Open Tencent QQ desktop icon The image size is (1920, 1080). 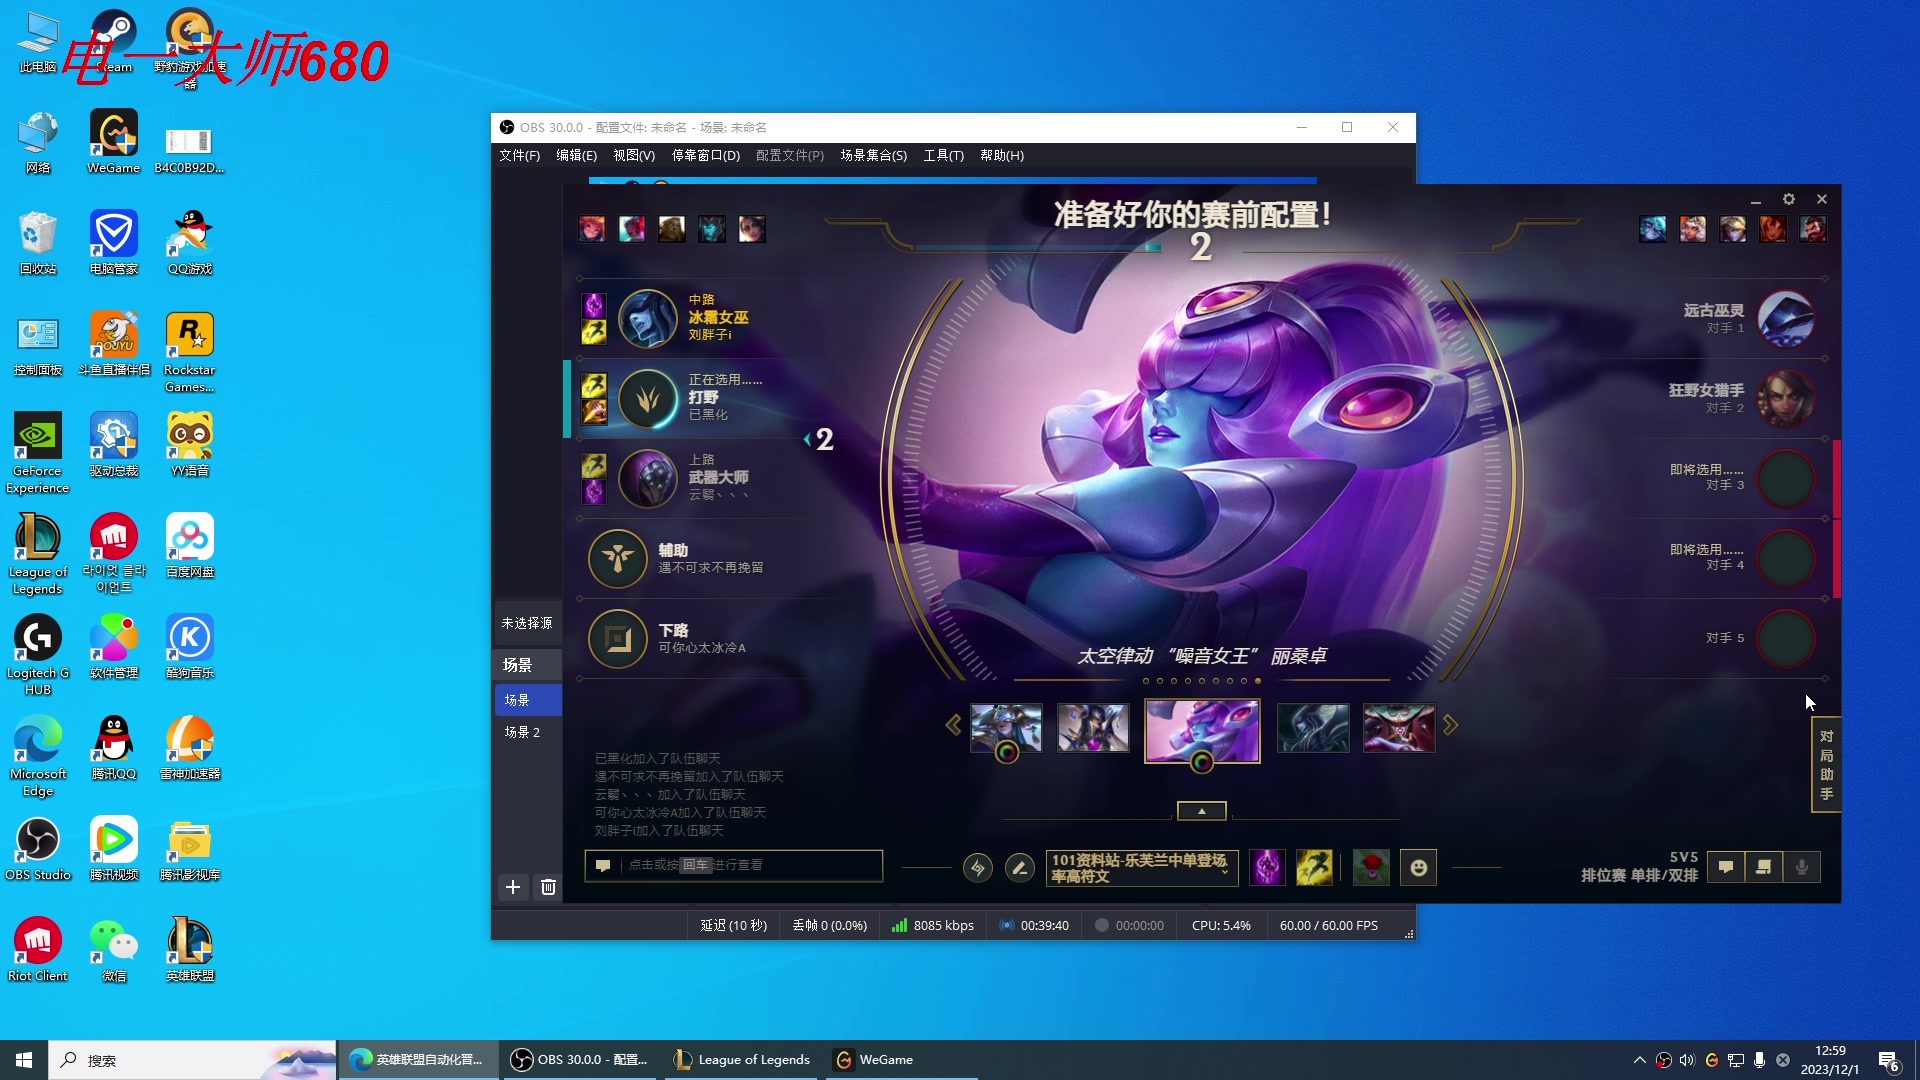[x=114, y=748]
